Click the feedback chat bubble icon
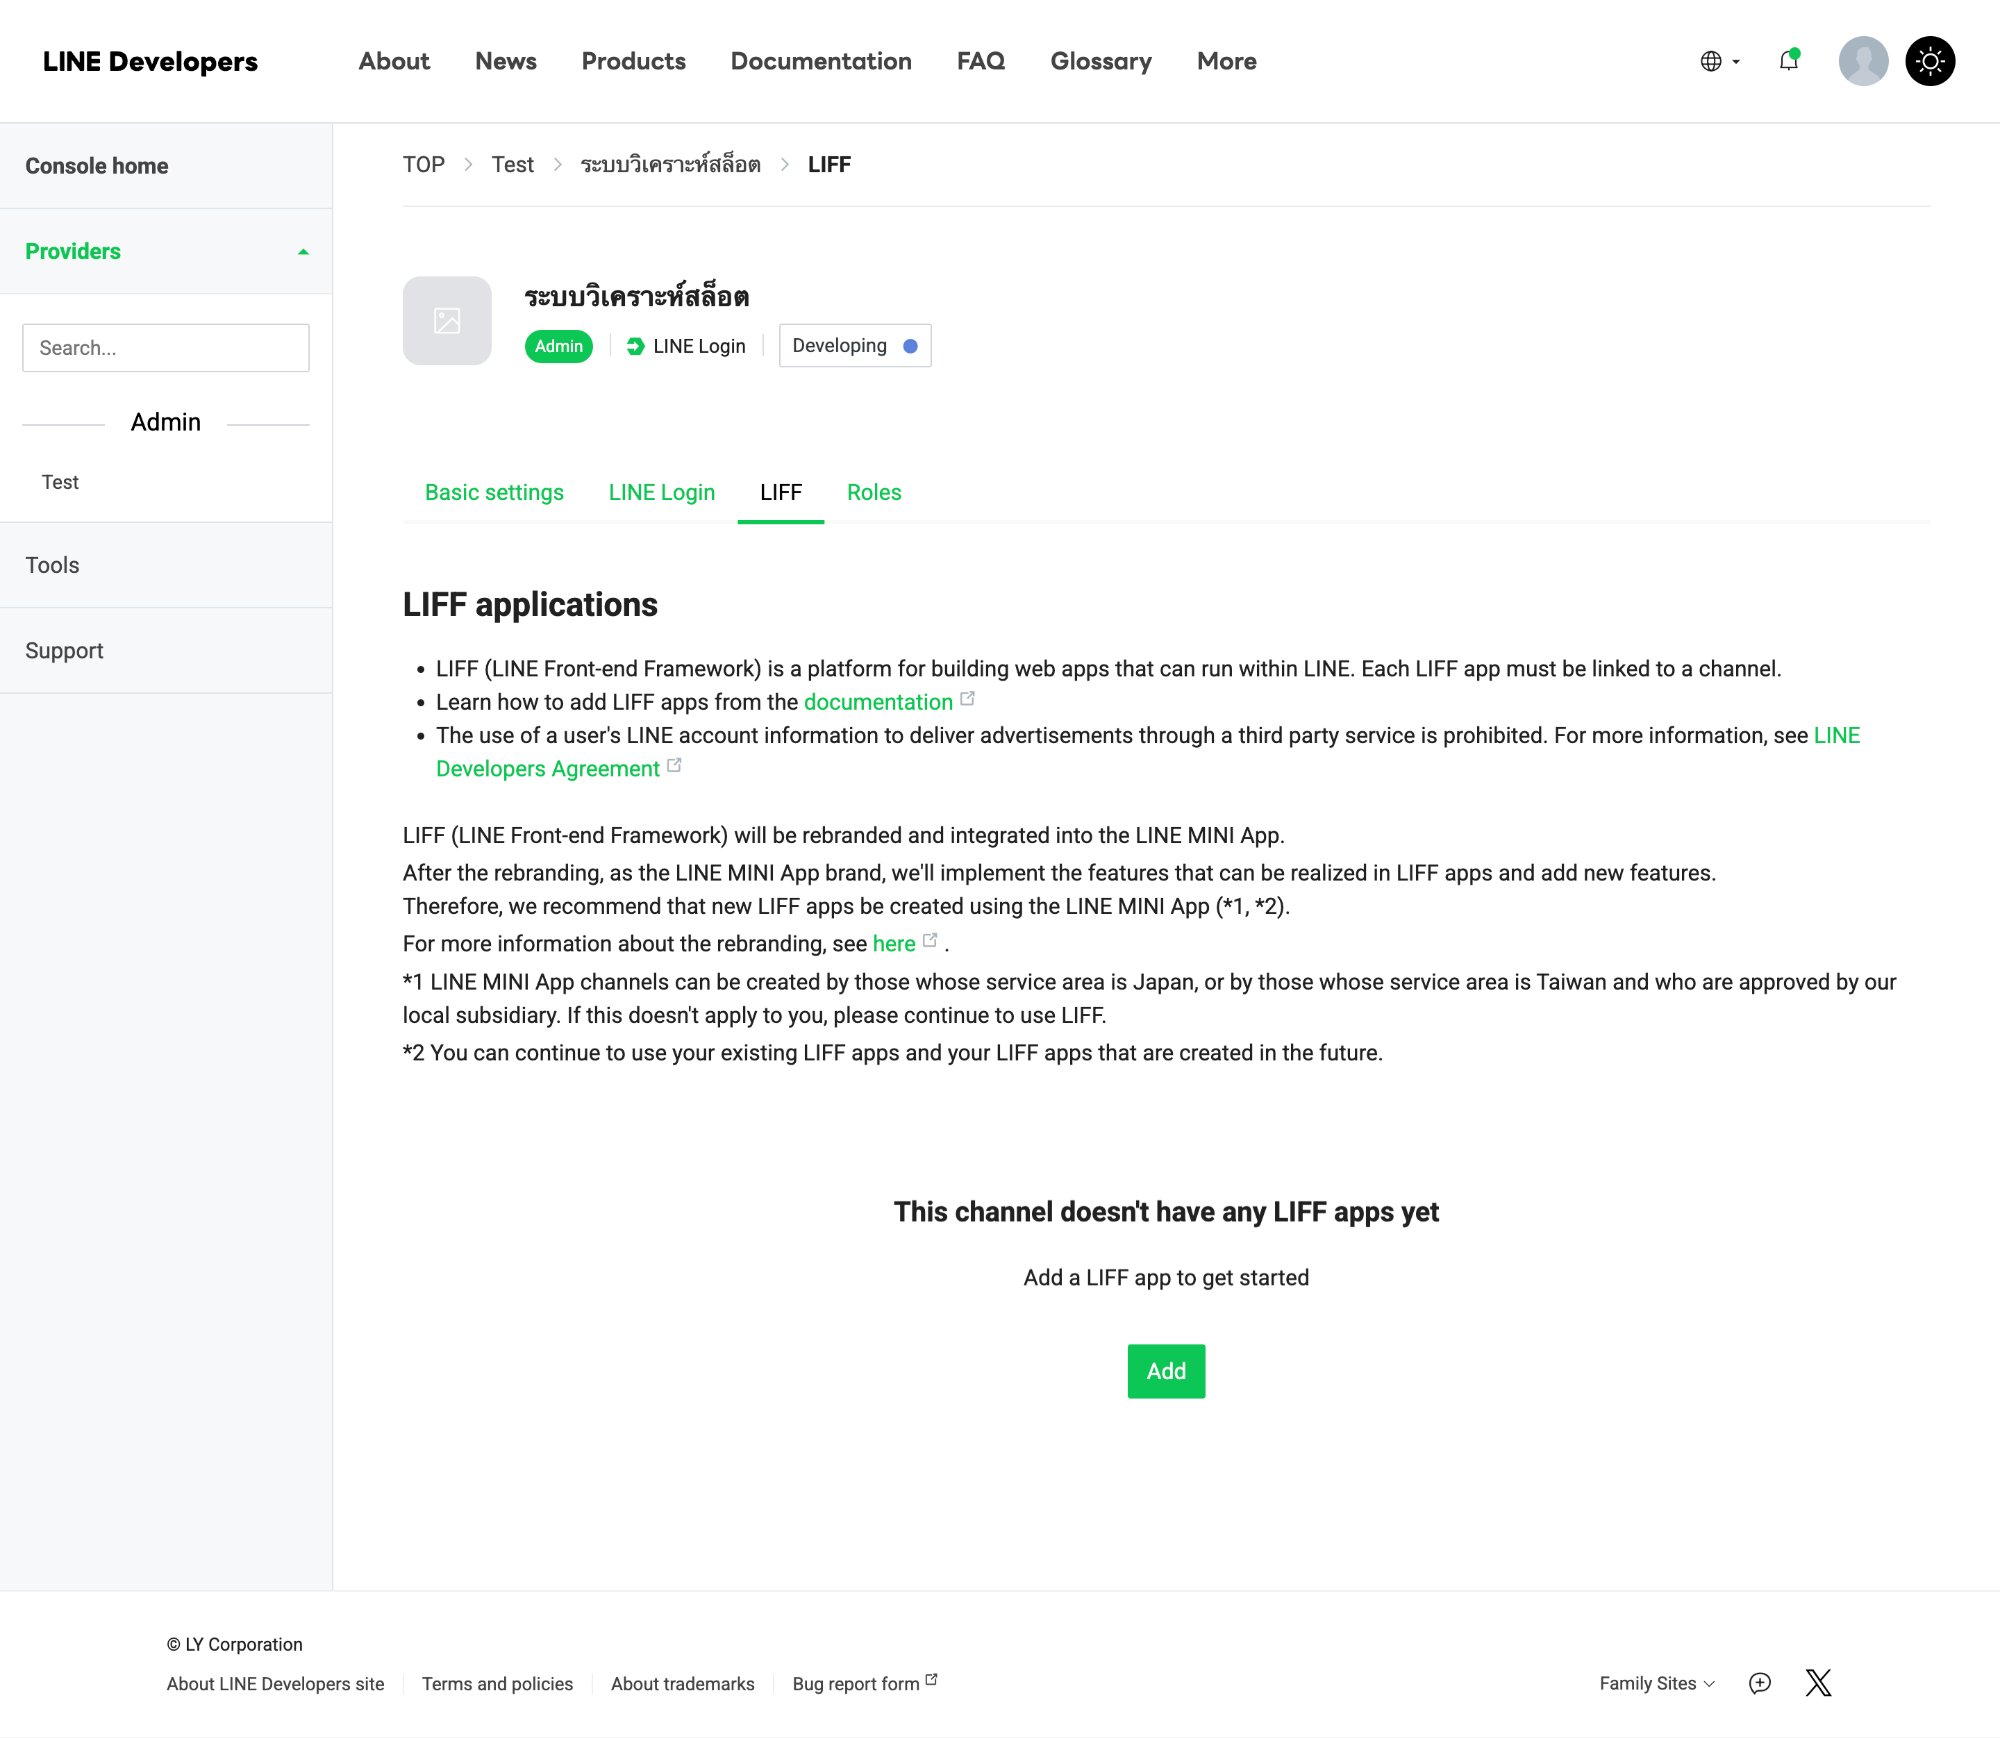Viewport: 2000px width, 1738px height. [1760, 1683]
